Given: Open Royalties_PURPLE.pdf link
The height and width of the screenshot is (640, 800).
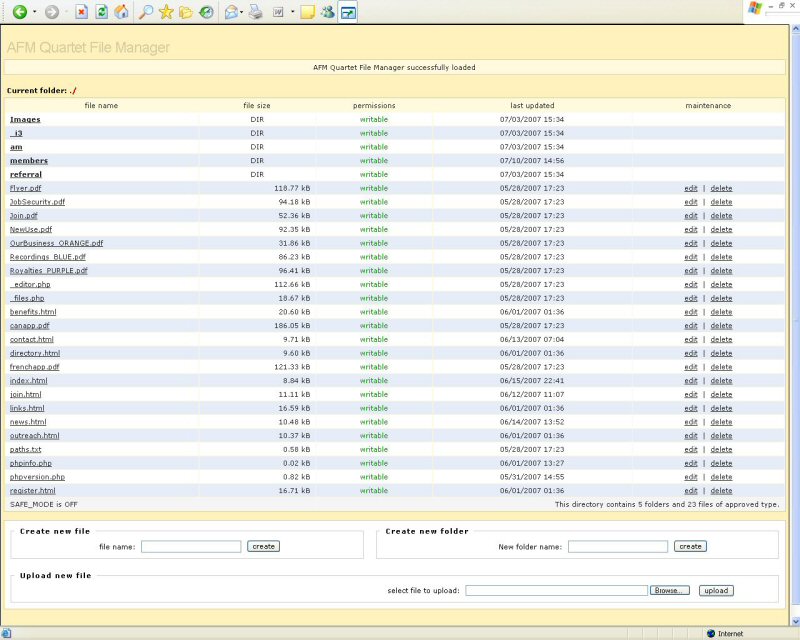Looking at the screenshot, I should point(49,271).
